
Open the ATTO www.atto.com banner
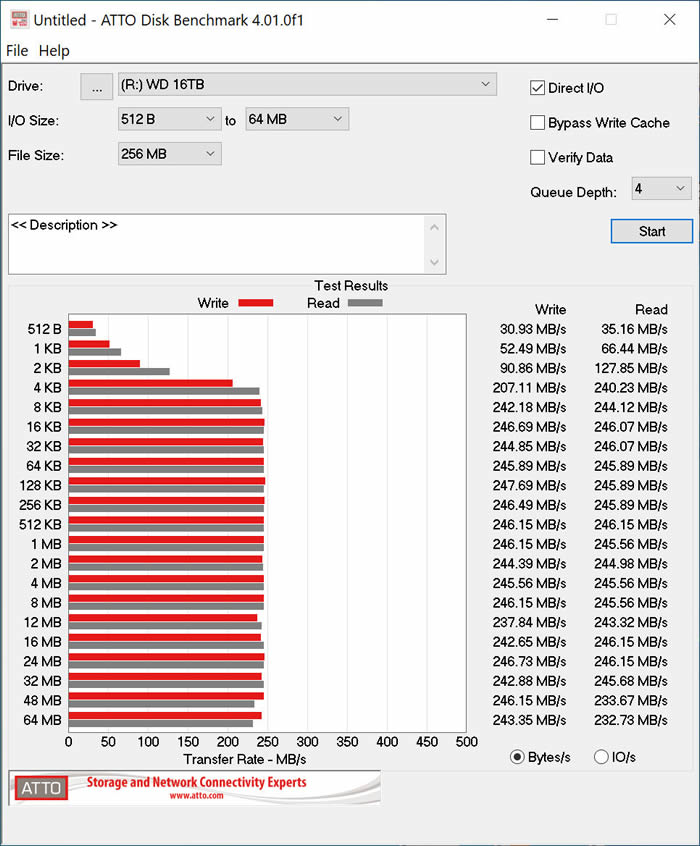[x=195, y=788]
